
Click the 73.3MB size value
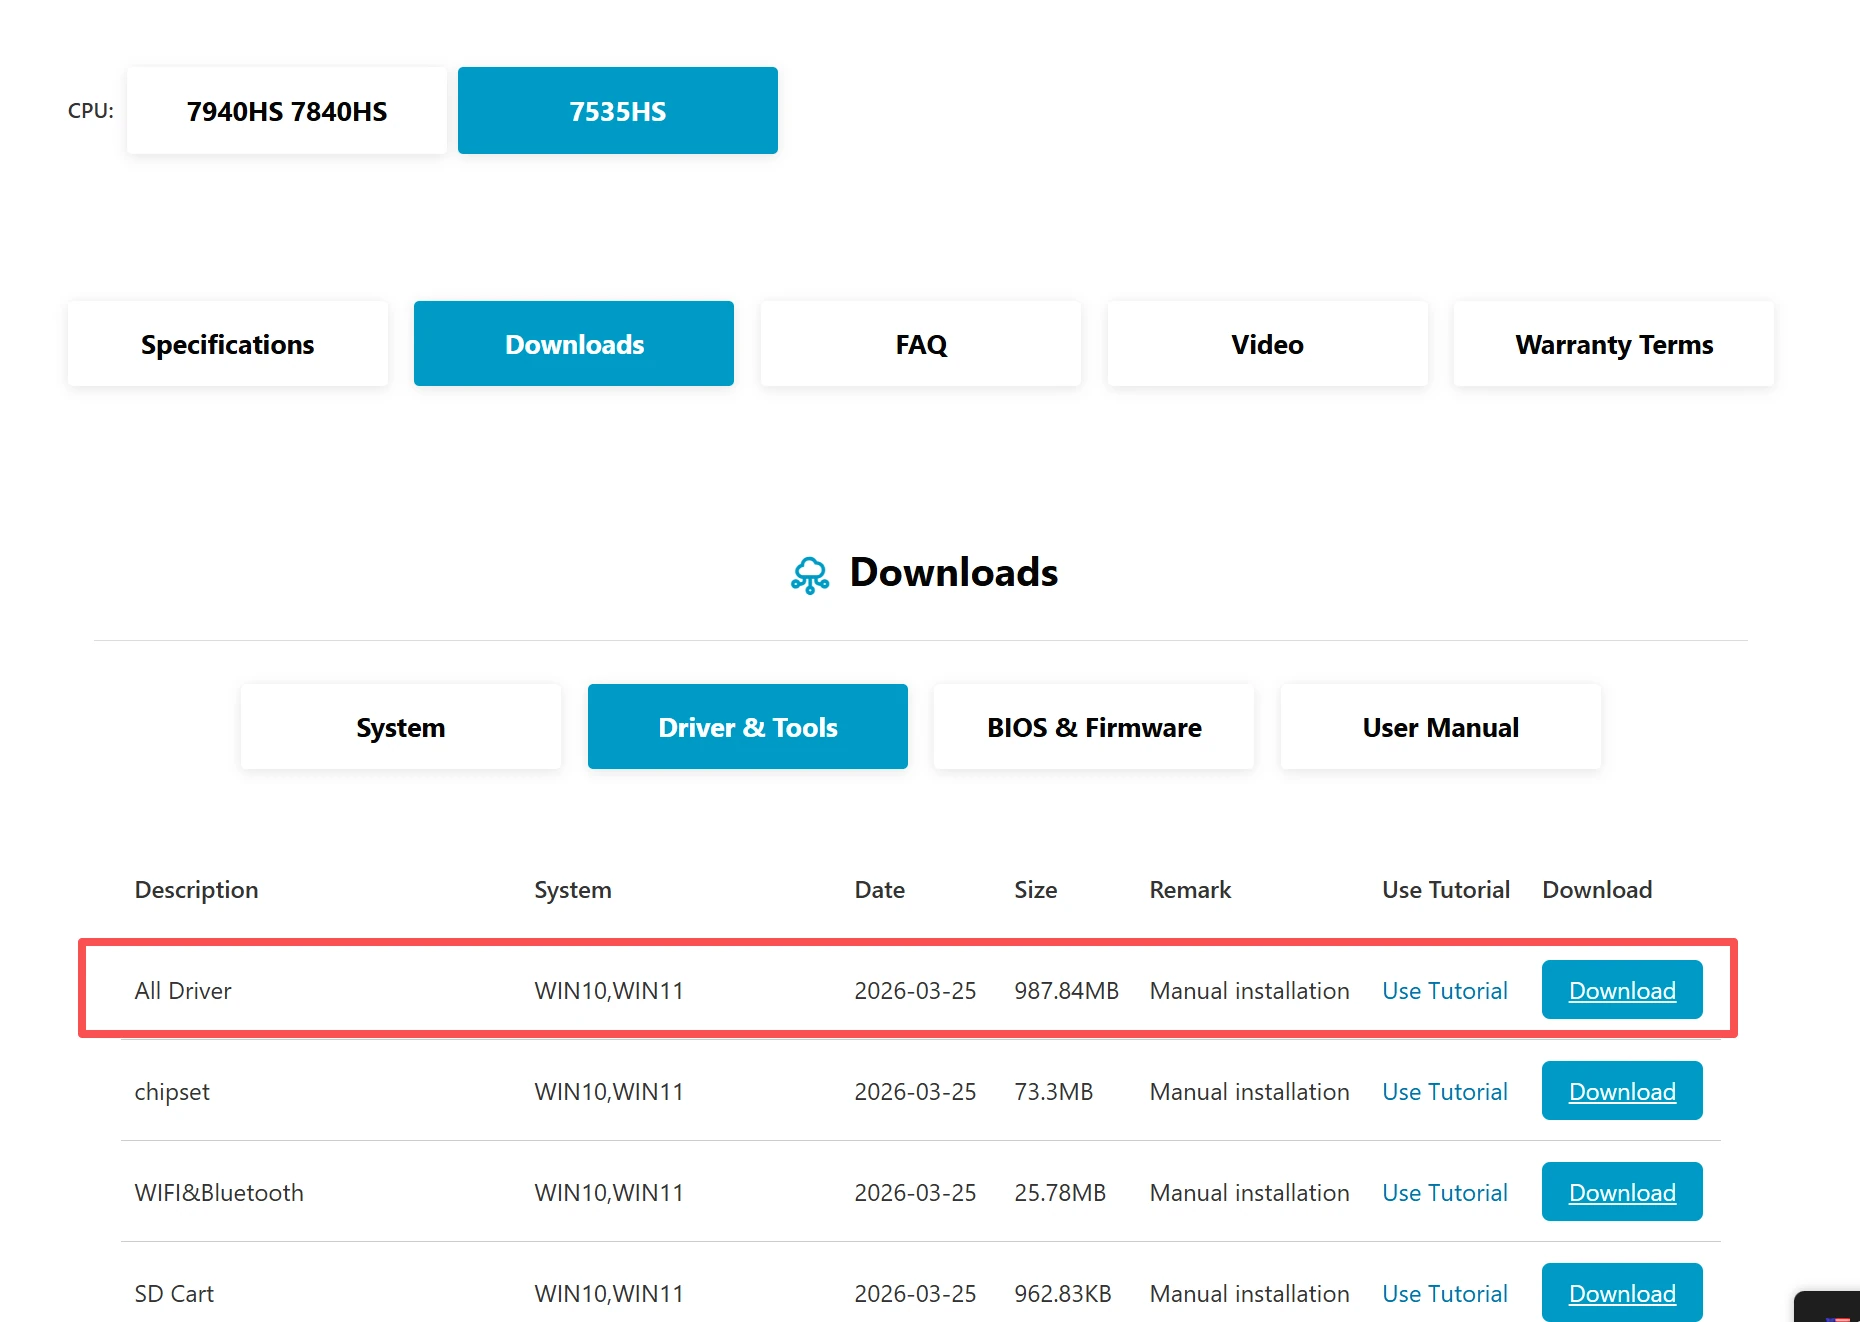pyautogui.click(x=1054, y=1092)
